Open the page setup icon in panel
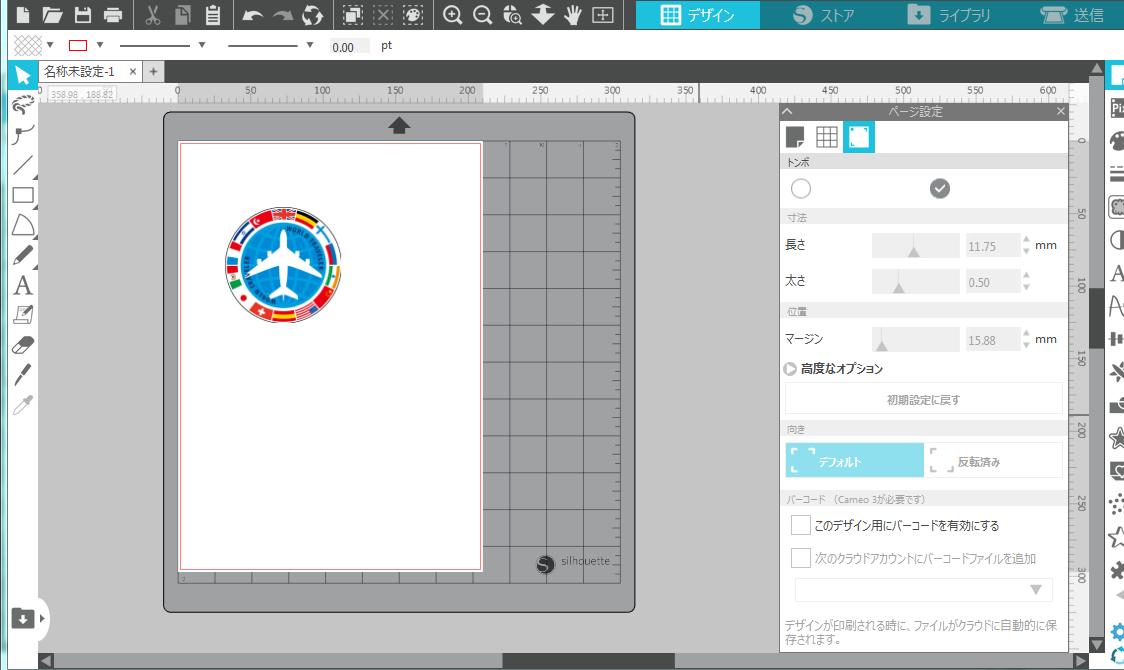The image size is (1124, 670). [795, 137]
